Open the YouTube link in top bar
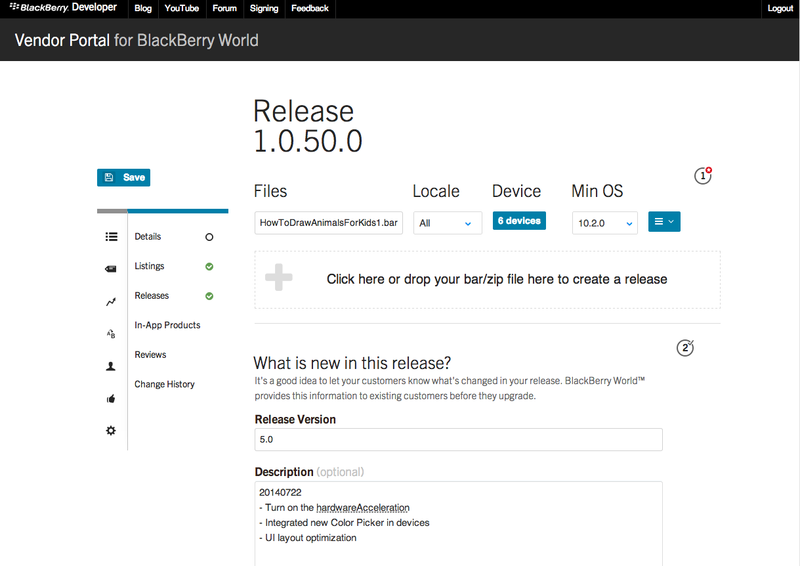The image size is (800, 566). coord(182,8)
